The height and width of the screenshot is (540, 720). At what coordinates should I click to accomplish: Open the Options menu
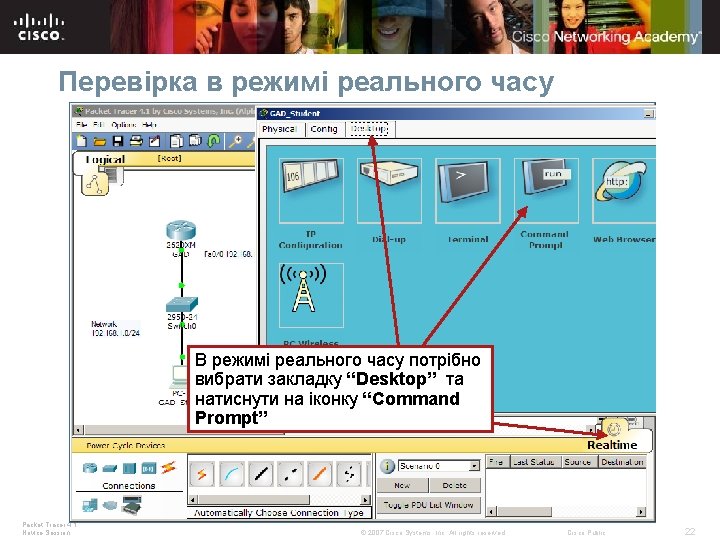(x=123, y=124)
